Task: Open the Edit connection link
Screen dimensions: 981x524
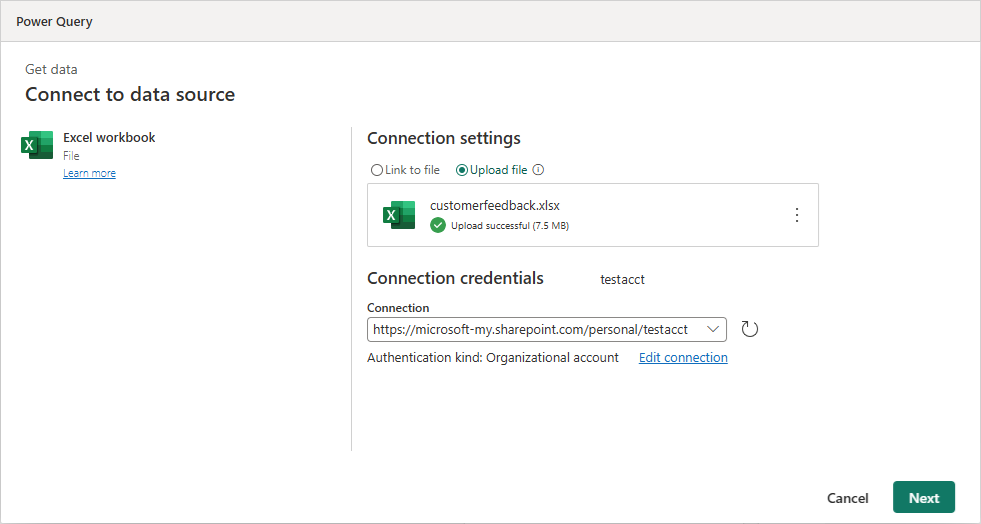Action: coord(683,358)
